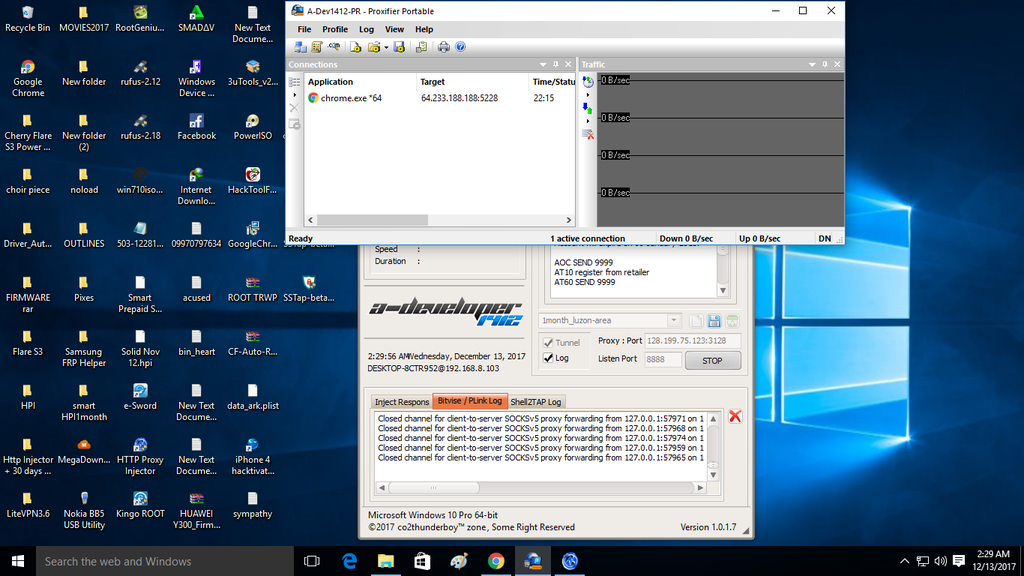Screen dimensions: 1024x576
Task: Open Google Chrome from the taskbar
Action: click(496, 561)
